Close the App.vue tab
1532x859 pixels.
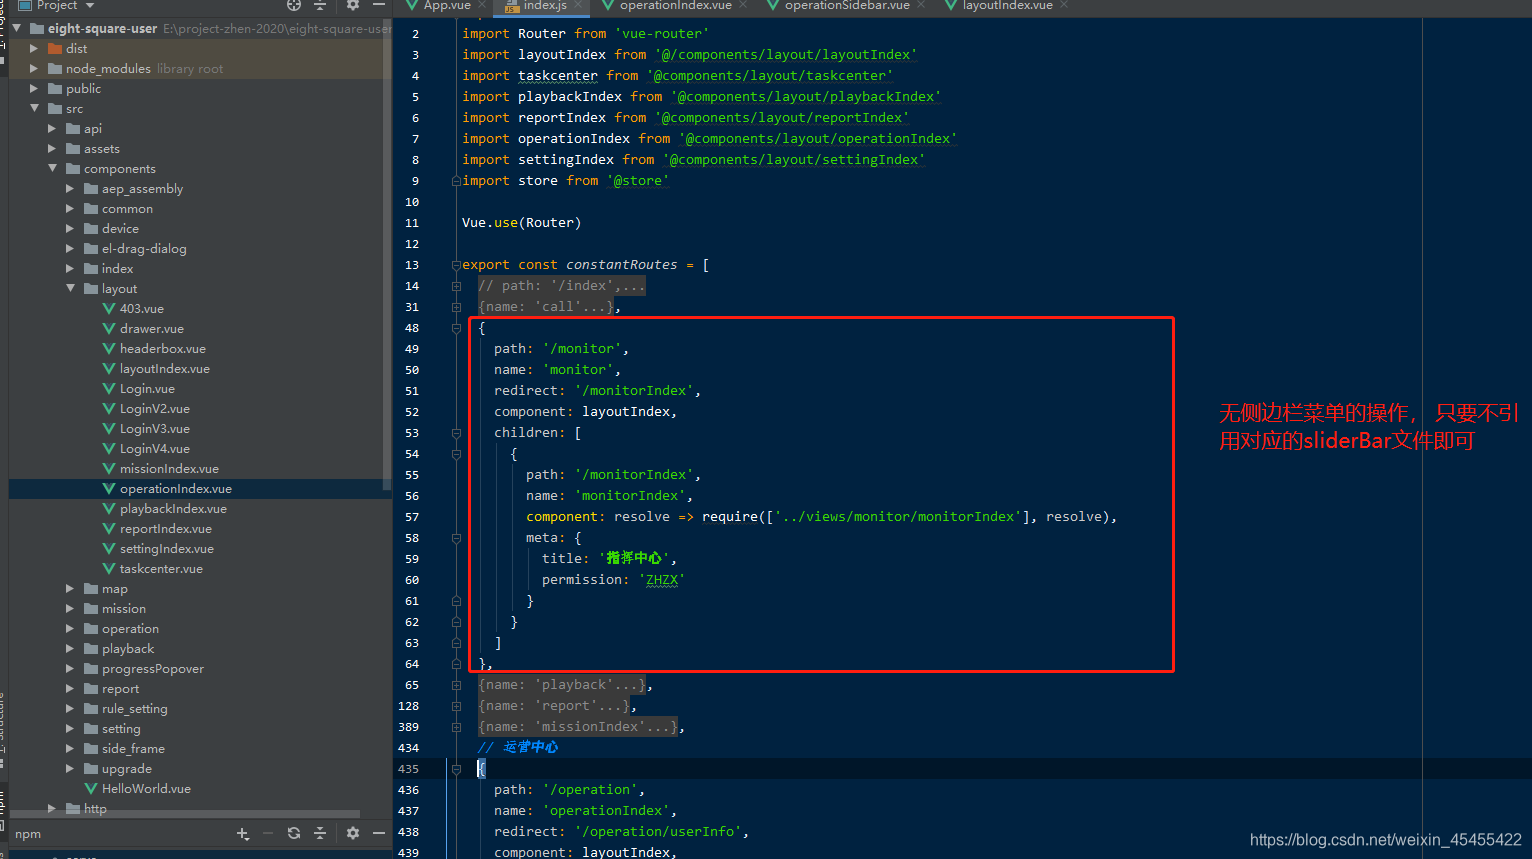(482, 6)
